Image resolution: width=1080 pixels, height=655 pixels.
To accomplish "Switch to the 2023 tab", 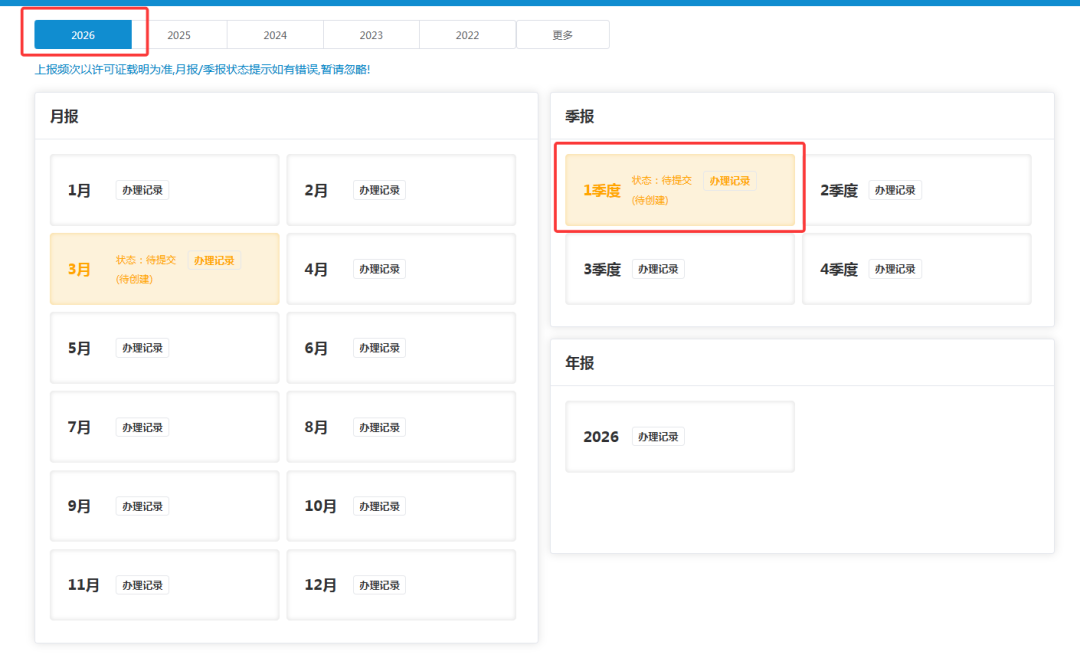I will point(371,35).
